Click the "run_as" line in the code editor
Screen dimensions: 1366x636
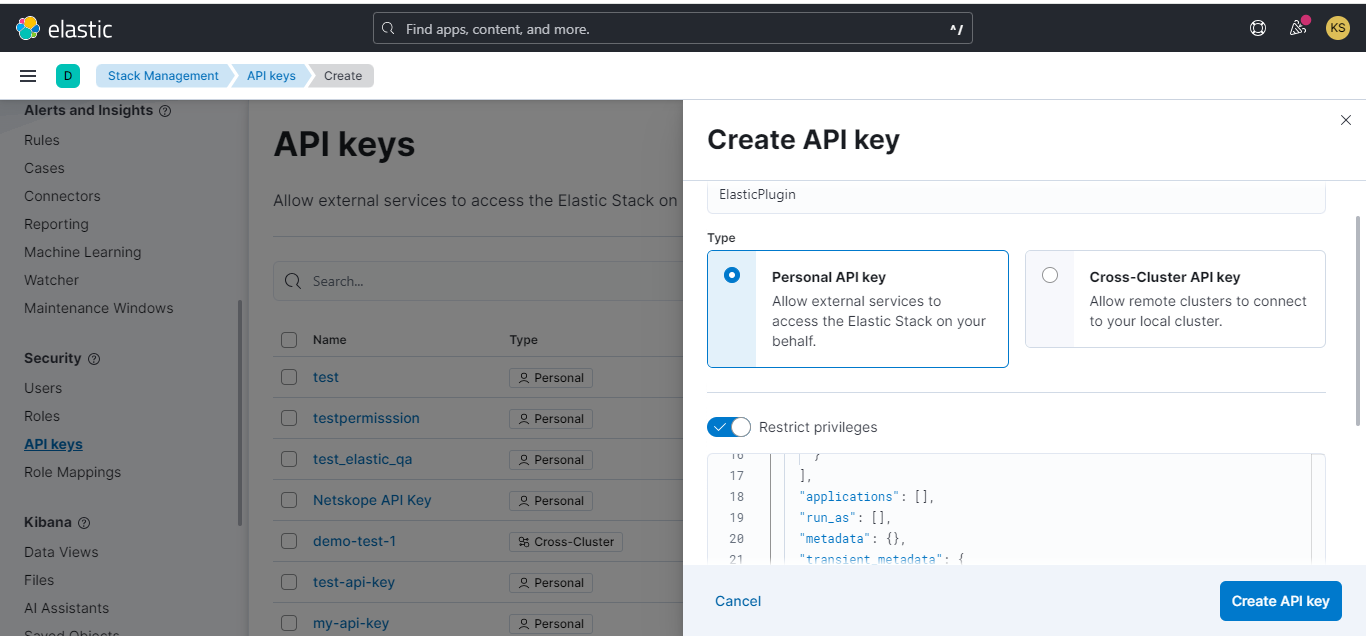(x=845, y=518)
